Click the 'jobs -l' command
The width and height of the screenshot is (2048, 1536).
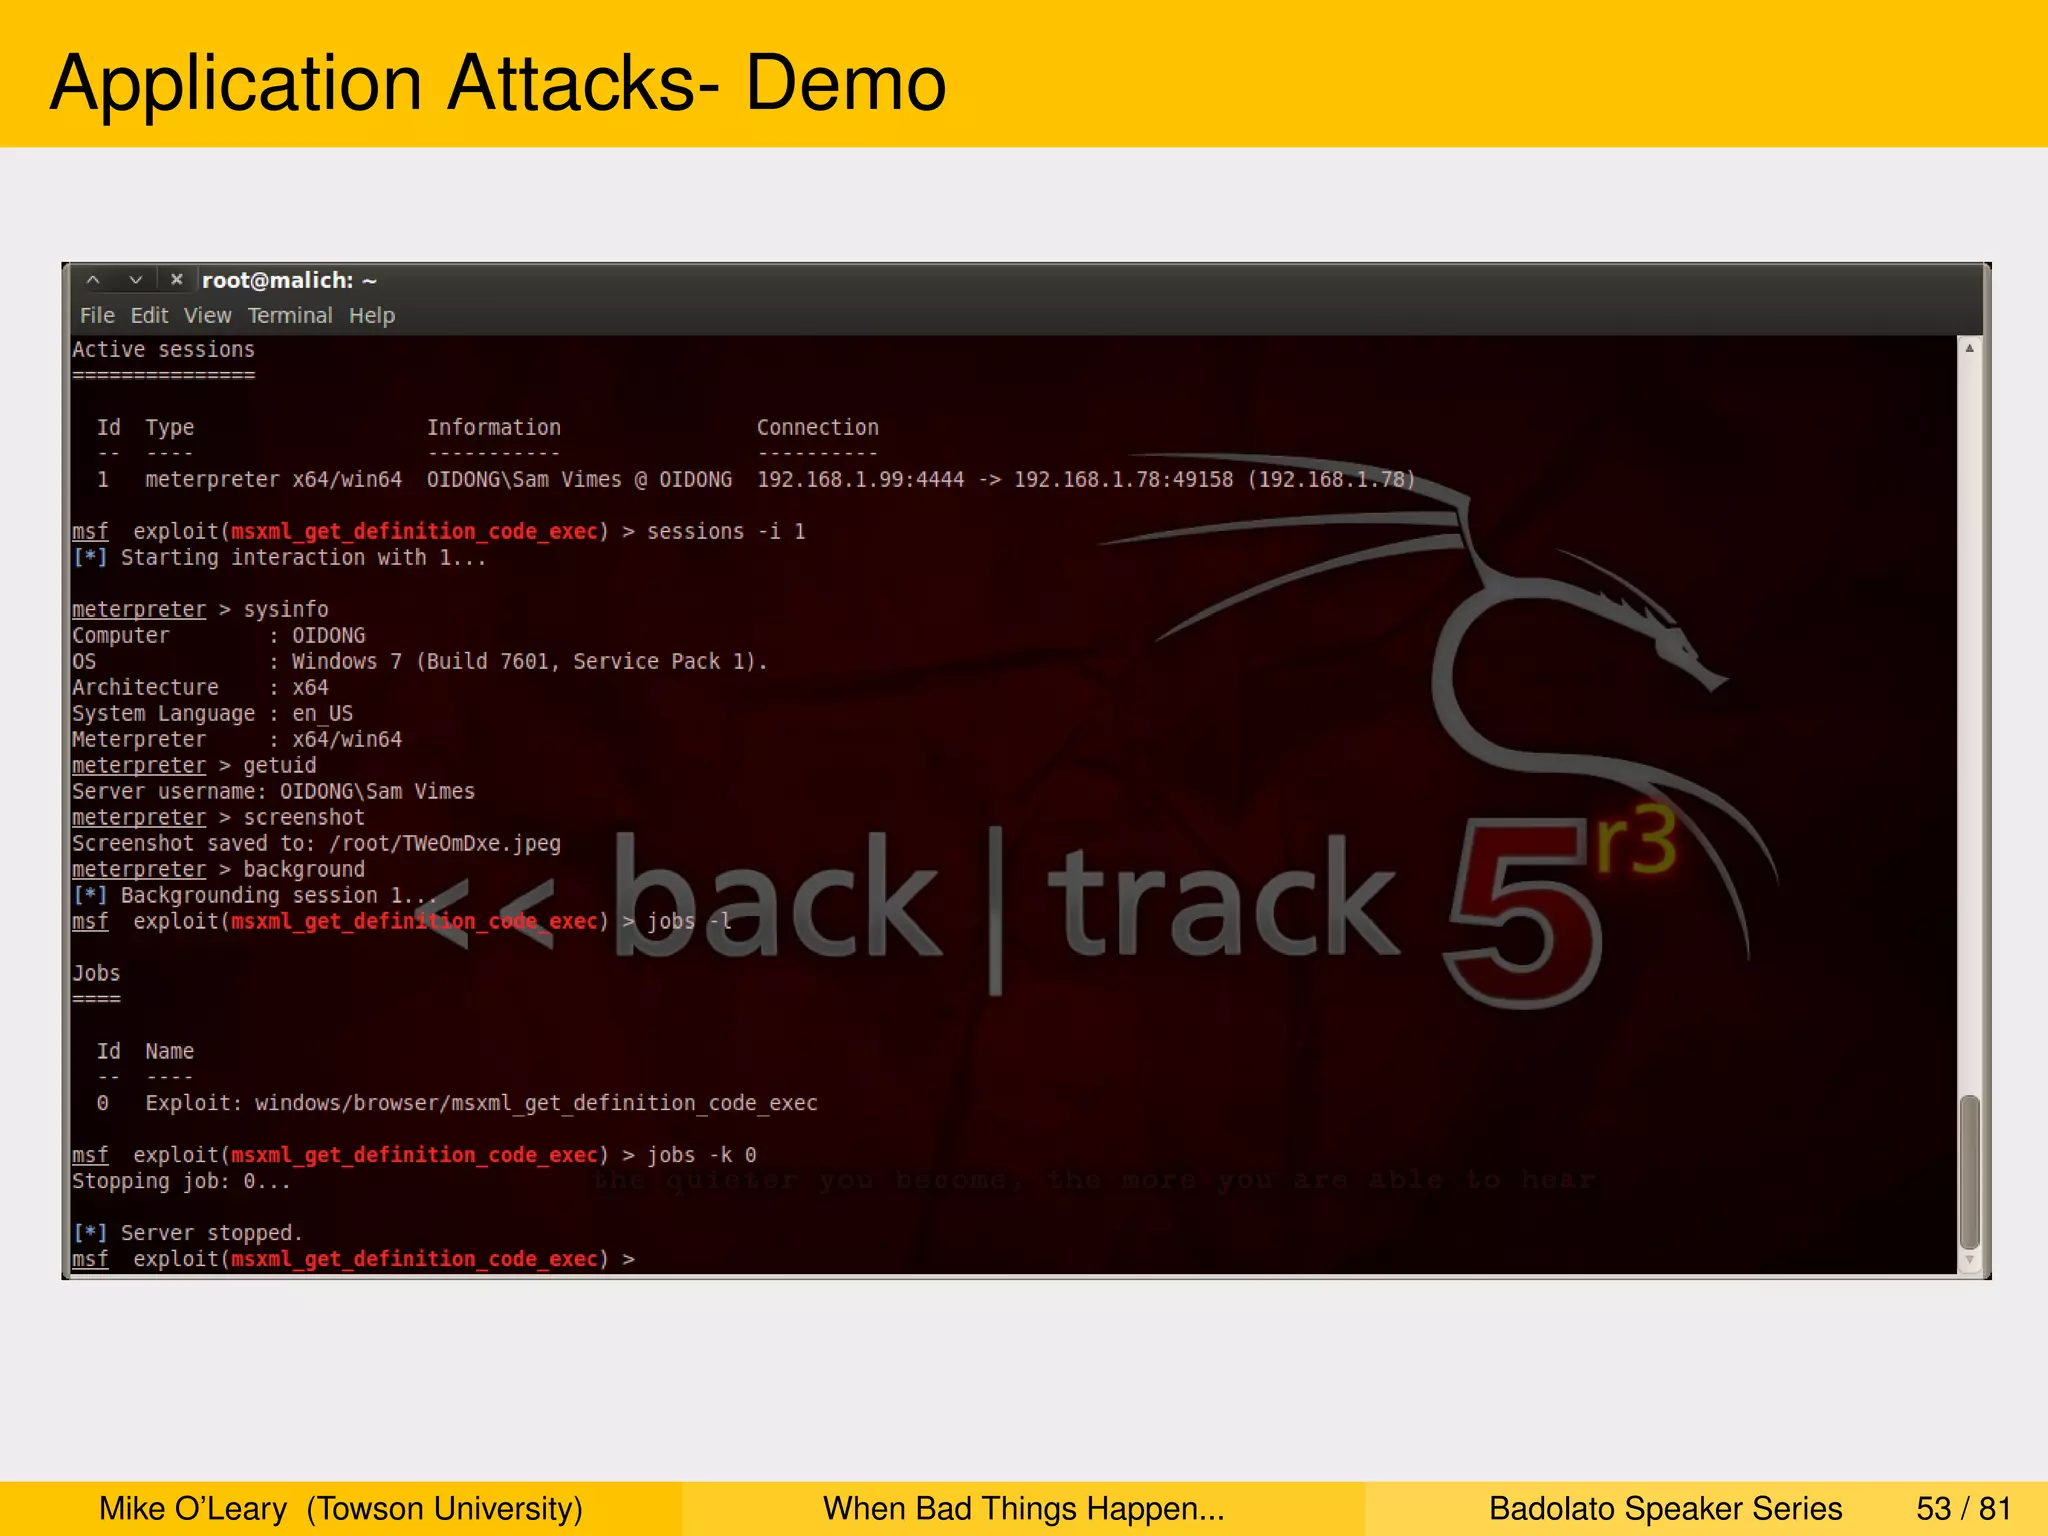pos(689,922)
